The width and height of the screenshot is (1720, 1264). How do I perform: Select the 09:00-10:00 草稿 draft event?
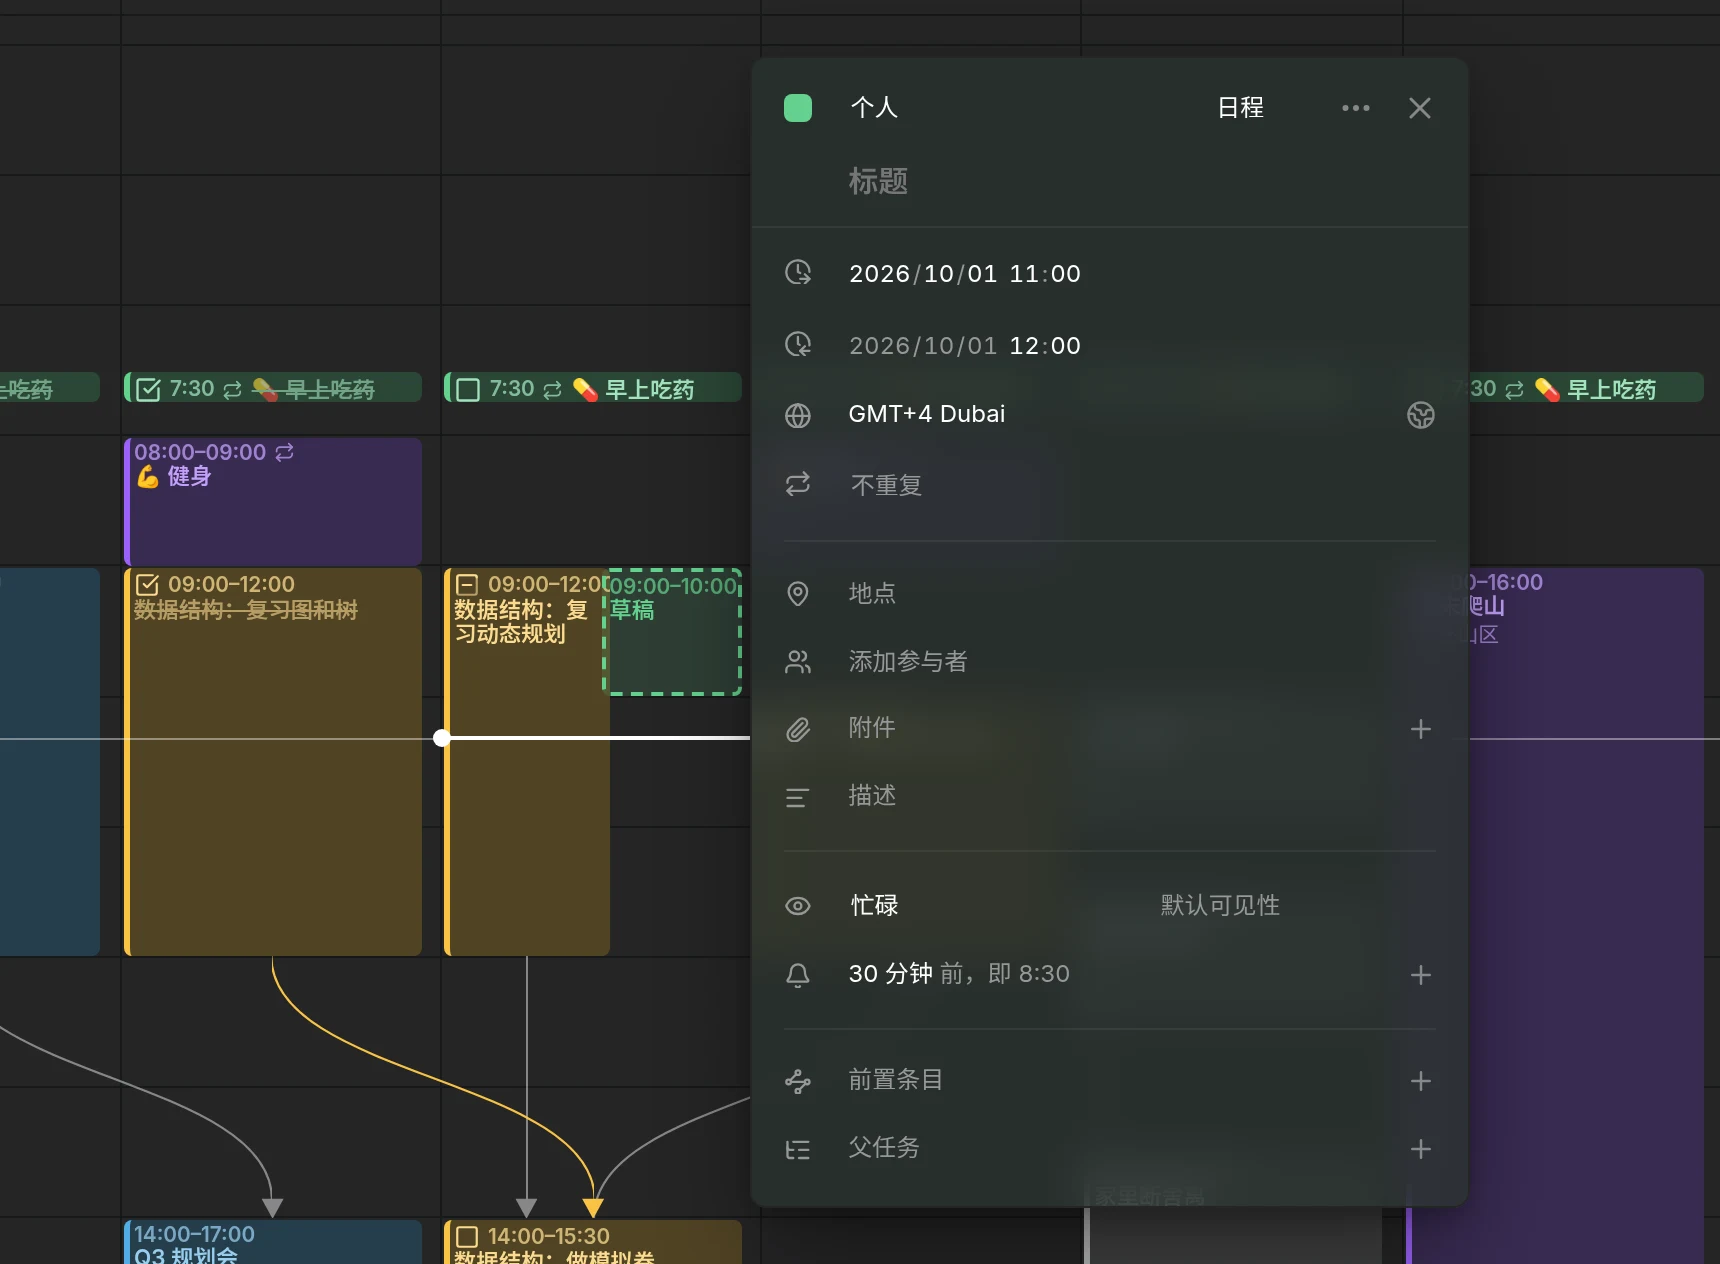pyautogui.click(x=672, y=631)
